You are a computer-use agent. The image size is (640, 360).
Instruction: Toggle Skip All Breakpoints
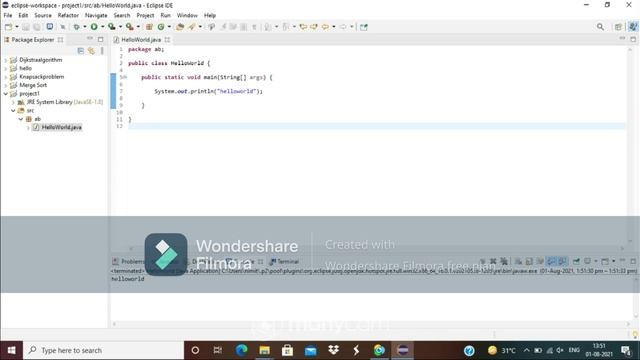point(62,27)
